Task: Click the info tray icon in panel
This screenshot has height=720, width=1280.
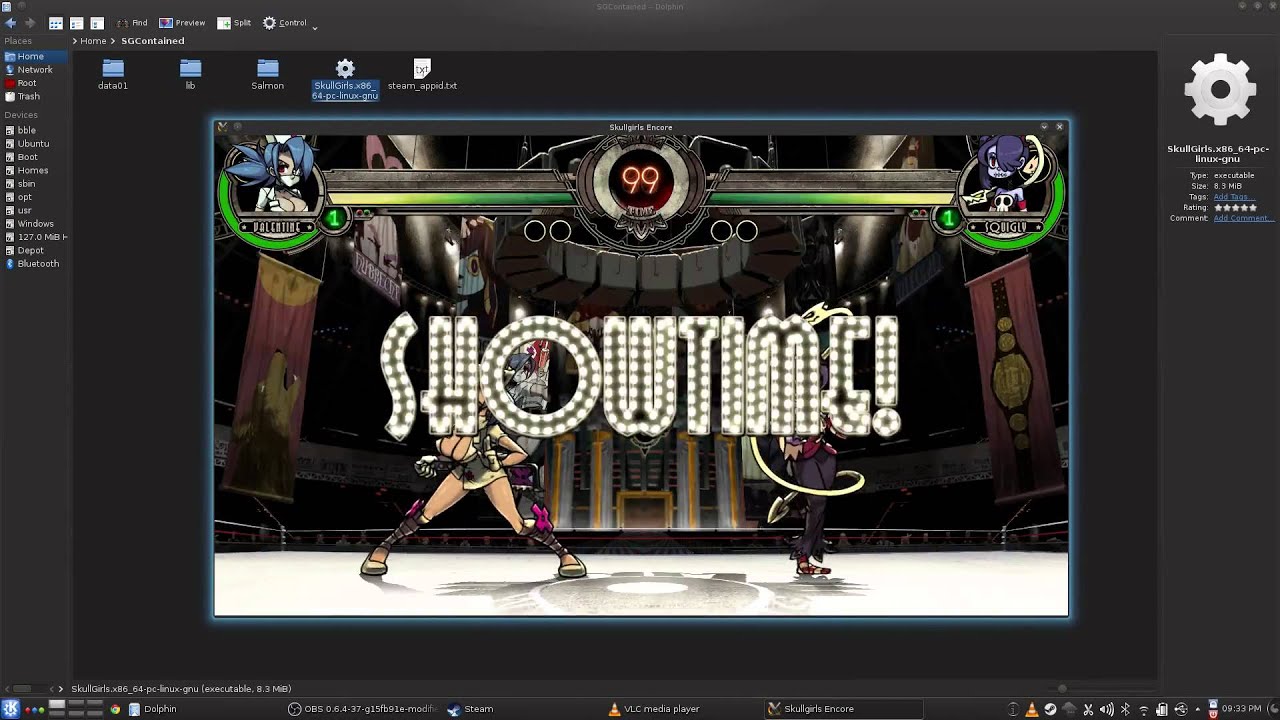Action: 1013,709
